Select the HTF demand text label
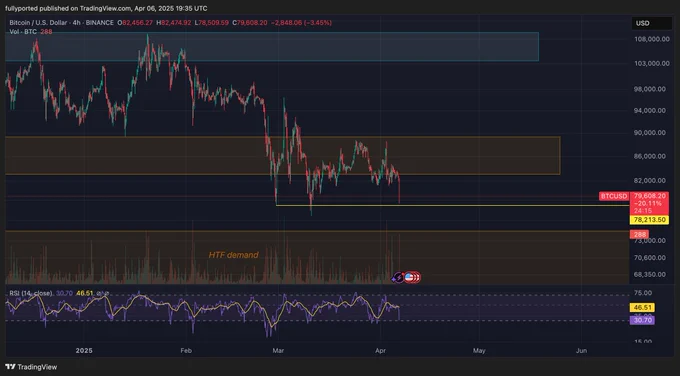680x376 pixels. click(x=233, y=255)
